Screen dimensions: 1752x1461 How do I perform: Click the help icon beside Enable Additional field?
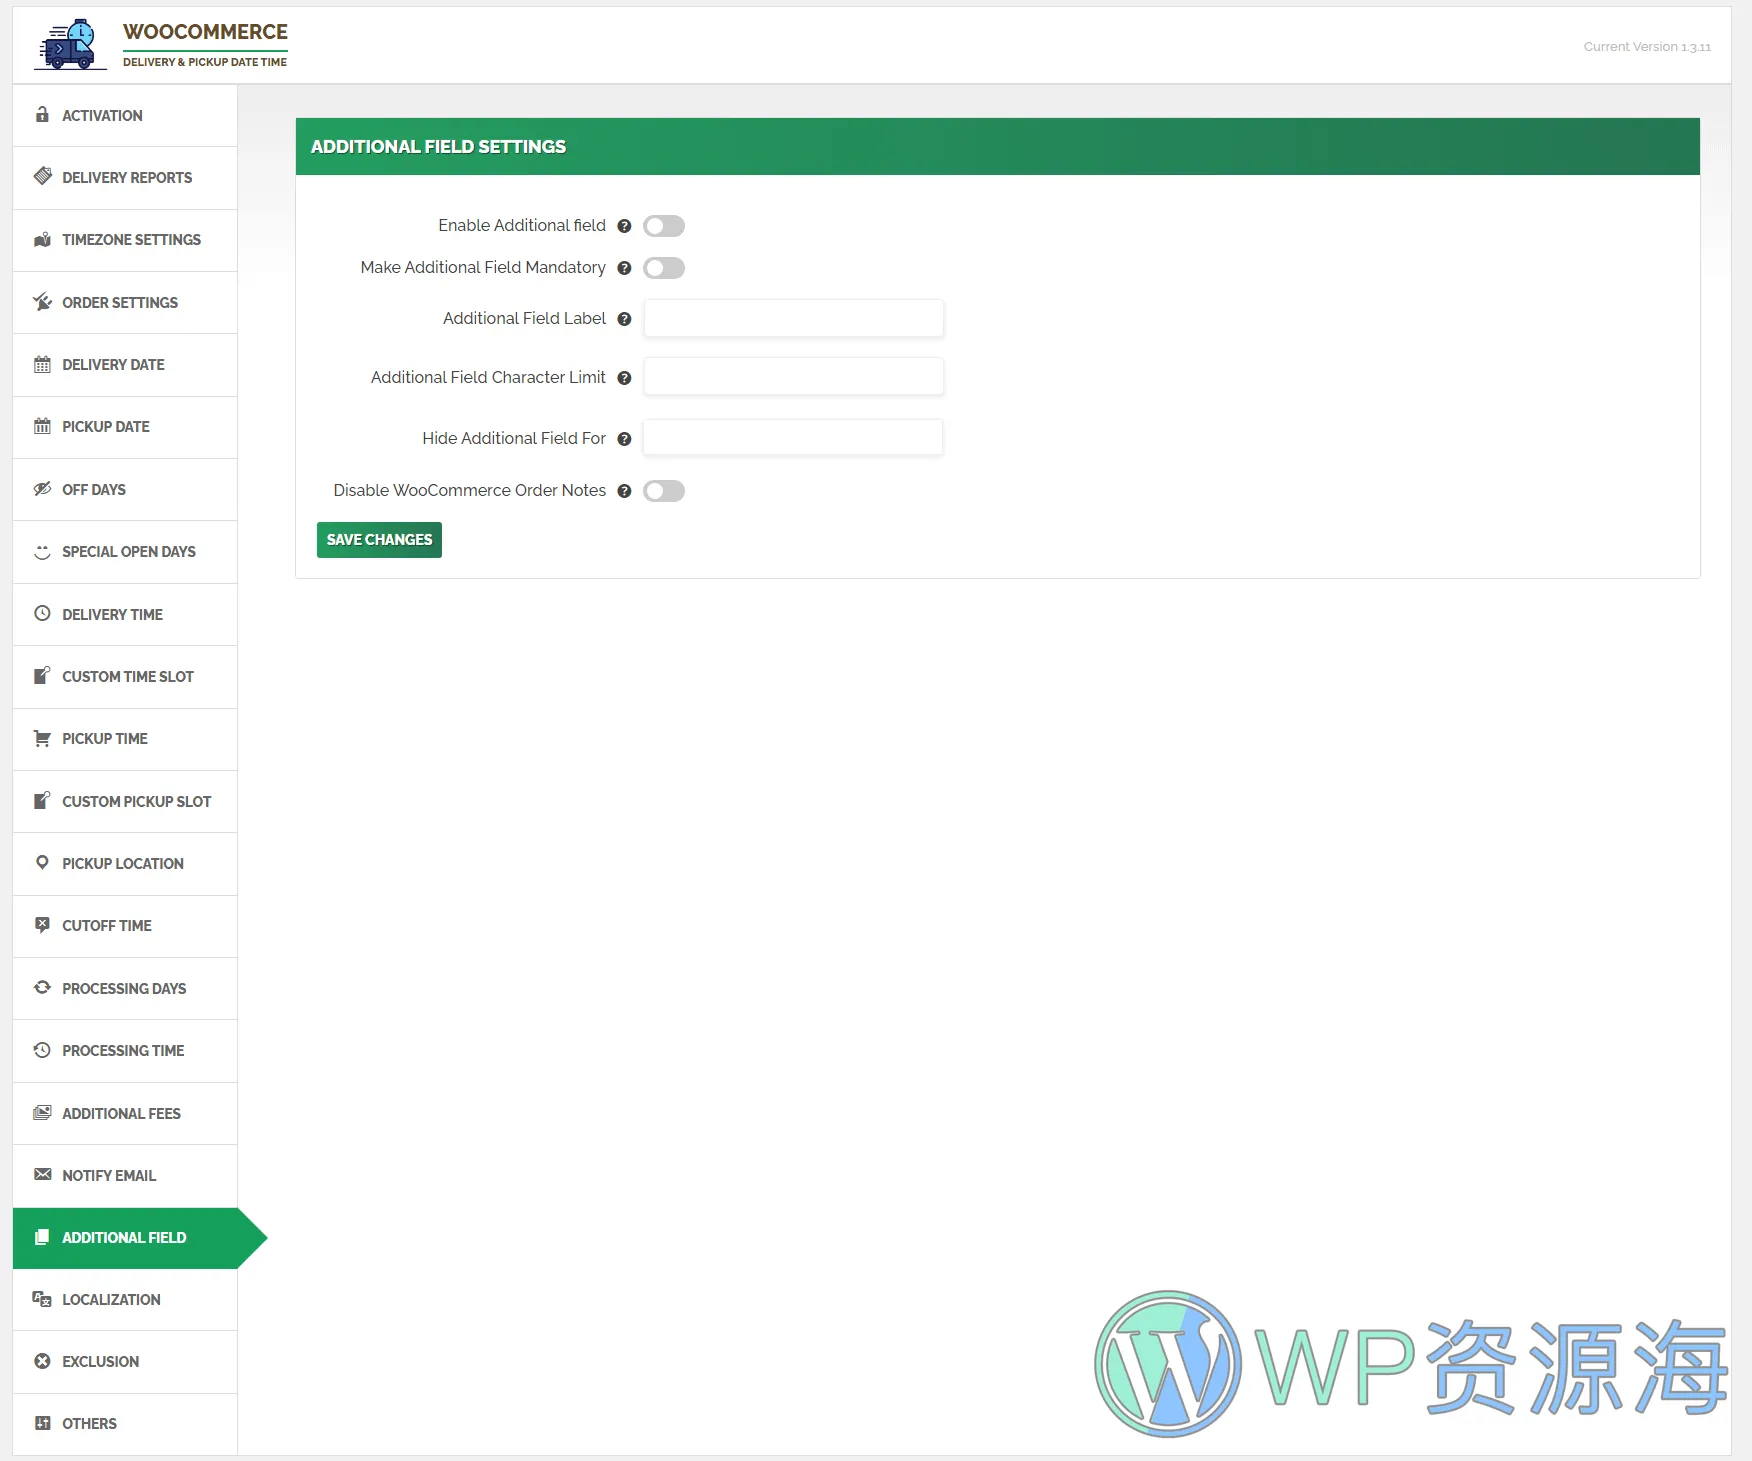pyautogui.click(x=624, y=226)
